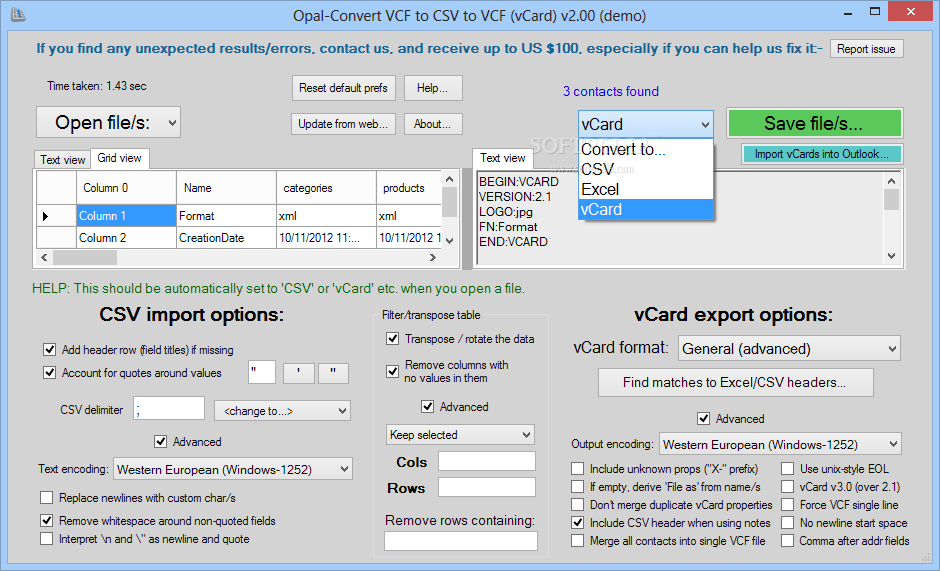Viewport: 940px width, 571px height.
Task: Toggle 'Remove whitespace around non-quoted fields'
Action: pyautogui.click(x=46, y=520)
